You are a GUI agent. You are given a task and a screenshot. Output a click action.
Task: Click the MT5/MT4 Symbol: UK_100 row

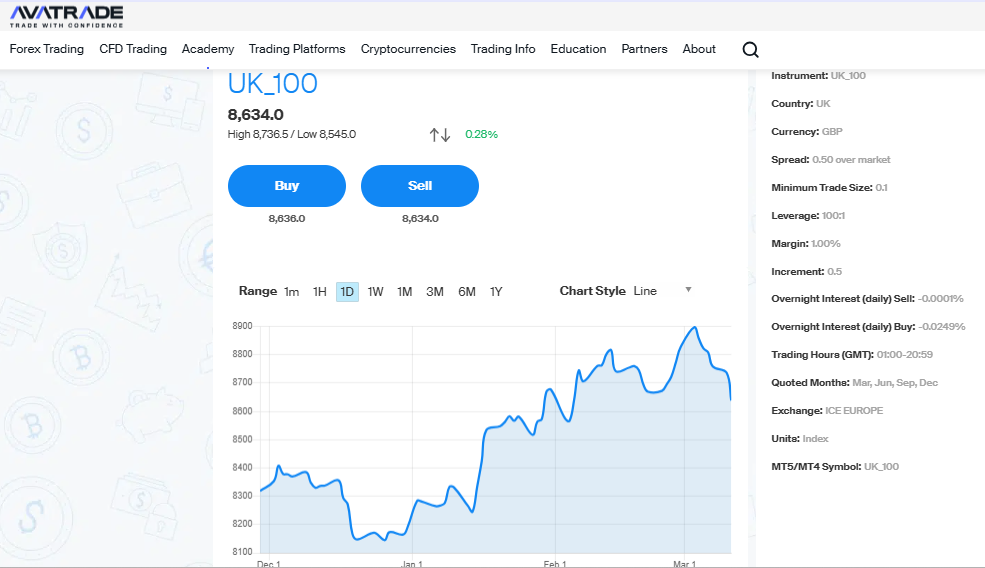click(x=835, y=467)
